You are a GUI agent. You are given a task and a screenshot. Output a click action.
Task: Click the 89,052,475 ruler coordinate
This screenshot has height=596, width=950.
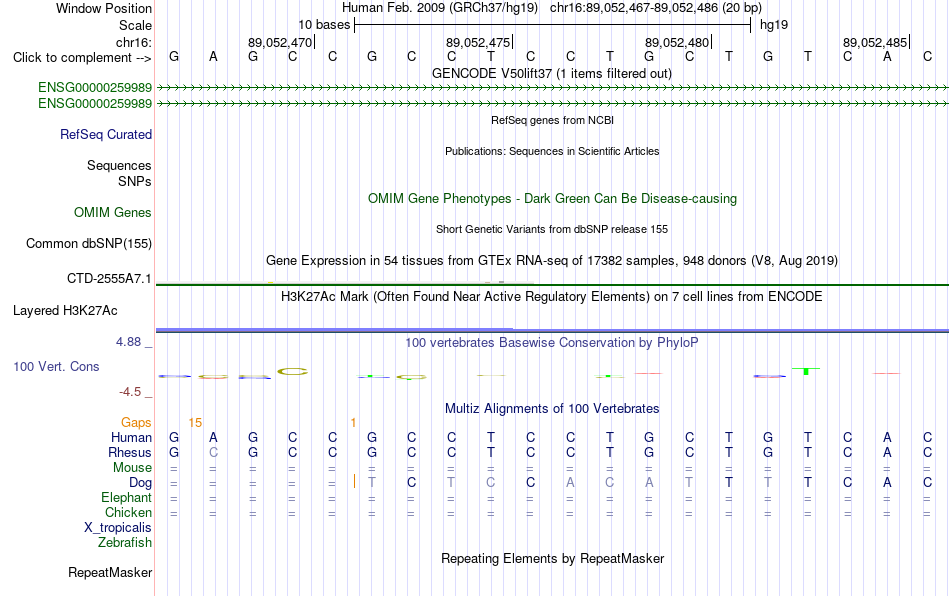478,42
